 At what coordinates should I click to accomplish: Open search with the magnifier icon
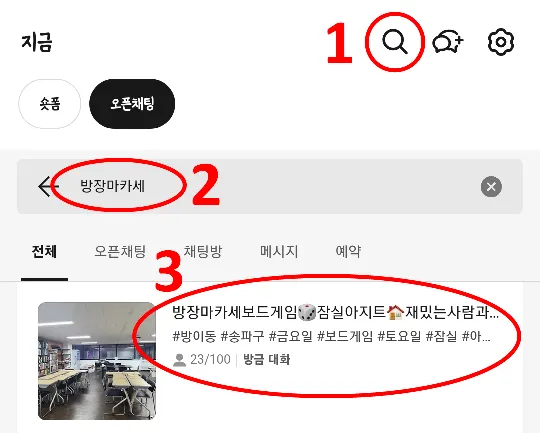click(x=395, y=42)
